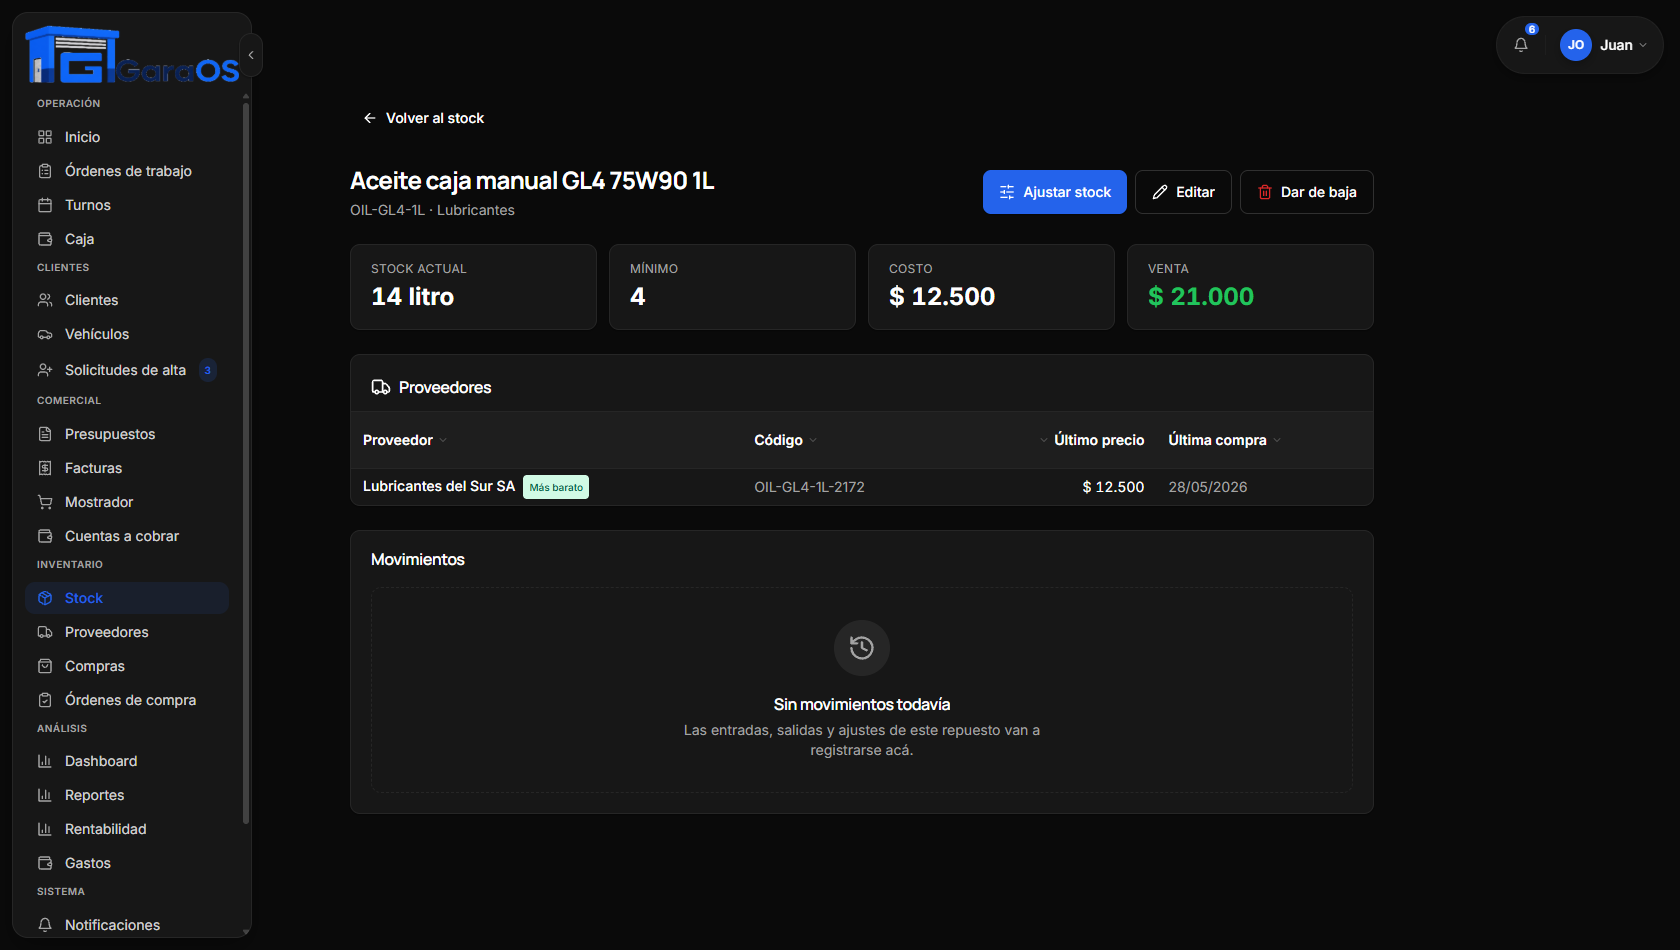The width and height of the screenshot is (1680, 950).
Task: Open Mostrador section
Action: coord(127,502)
